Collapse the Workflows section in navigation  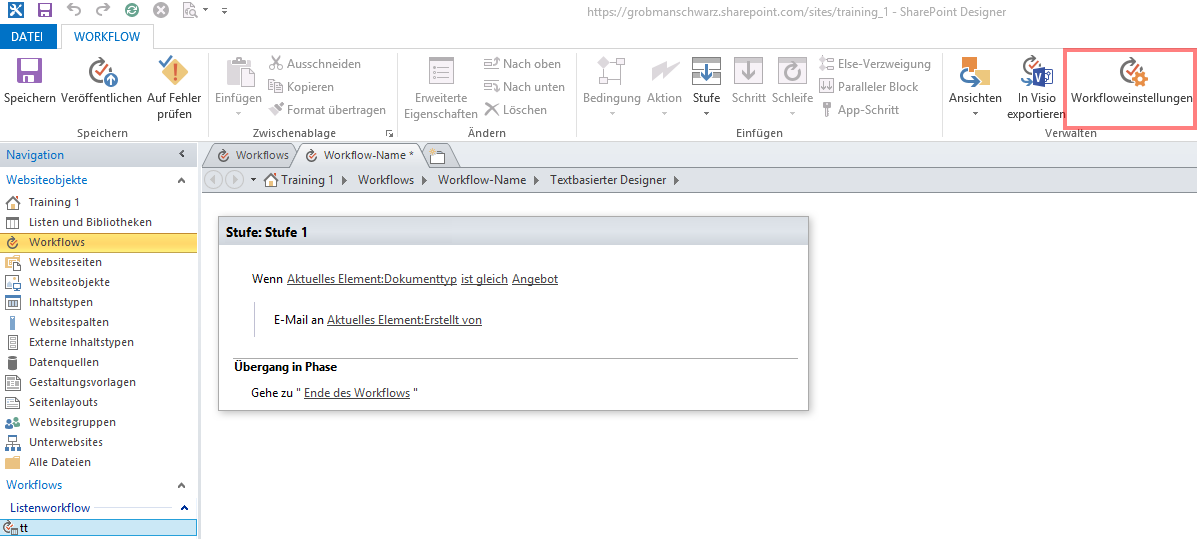click(x=181, y=485)
